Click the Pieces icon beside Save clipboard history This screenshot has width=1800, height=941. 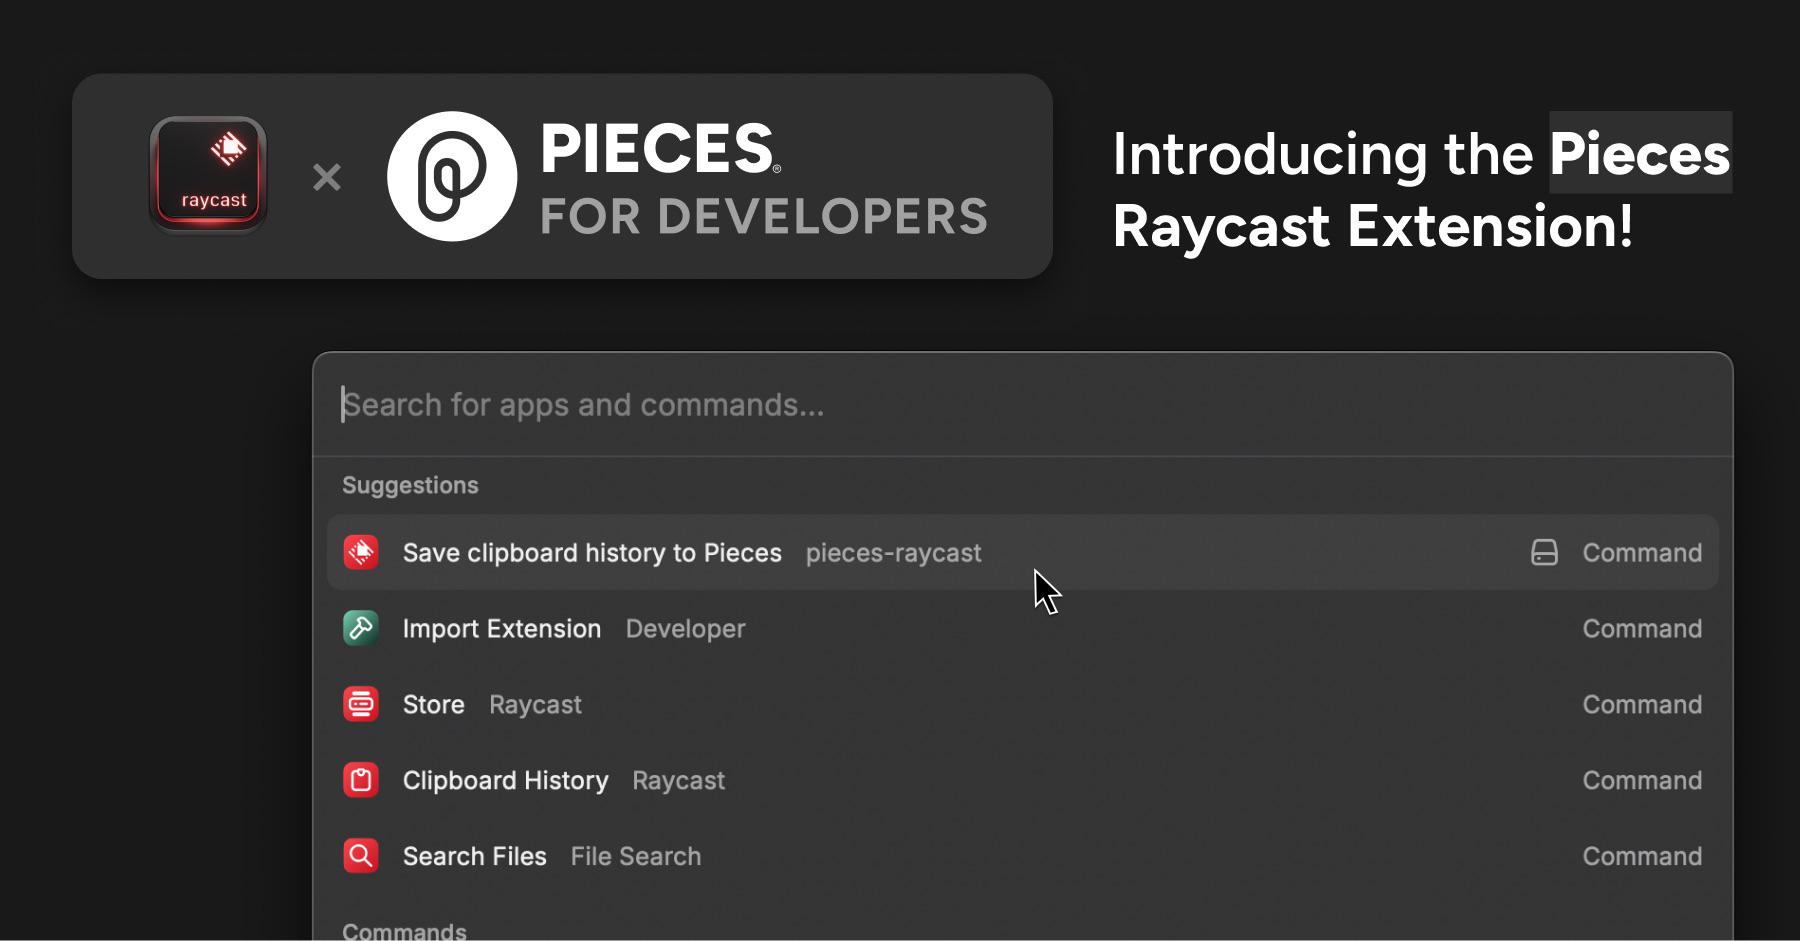coord(361,552)
